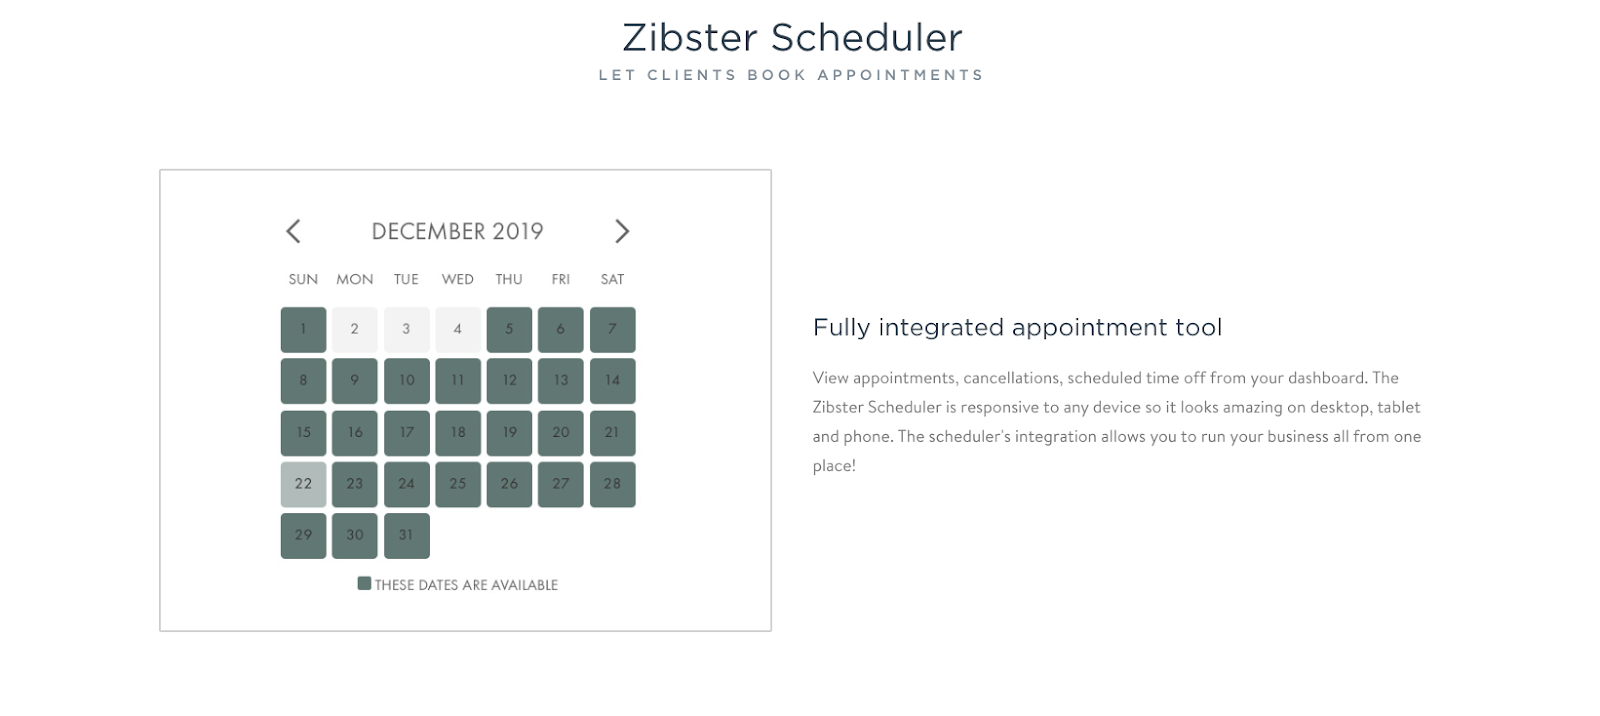Select December 25 in the calendar
Screen dimensions: 1600x716
(457, 484)
